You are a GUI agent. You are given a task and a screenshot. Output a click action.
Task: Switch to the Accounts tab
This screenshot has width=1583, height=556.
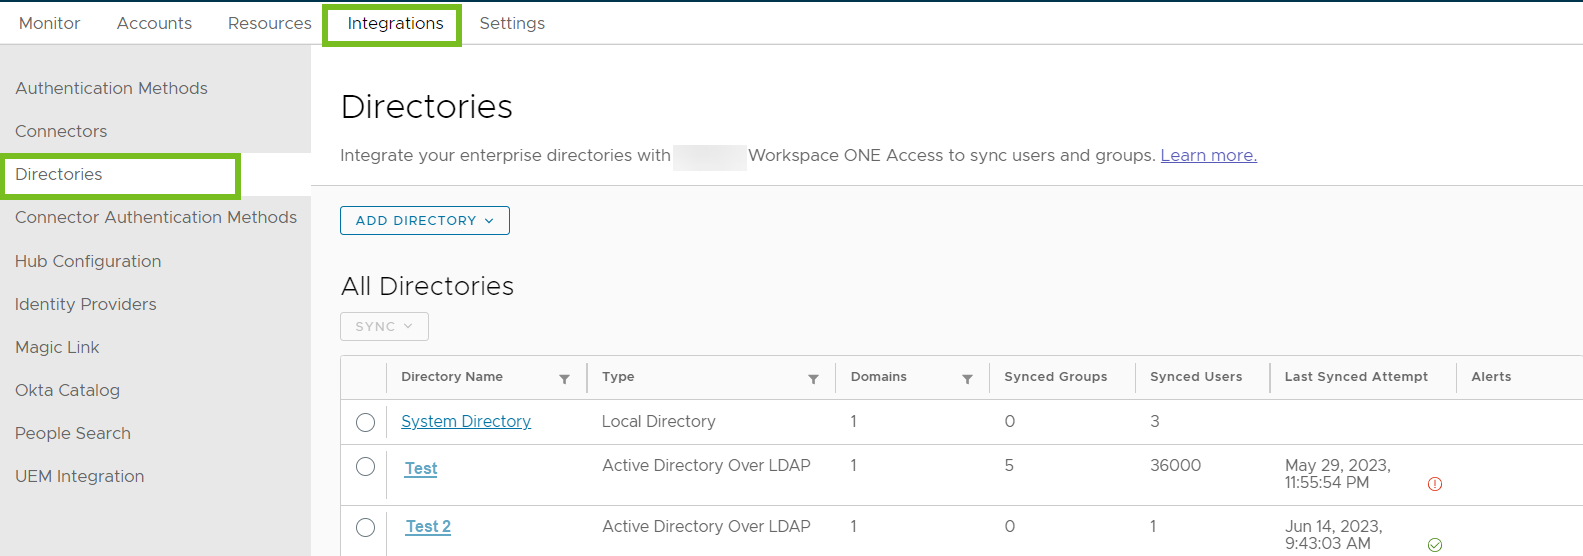(x=154, y=23)
